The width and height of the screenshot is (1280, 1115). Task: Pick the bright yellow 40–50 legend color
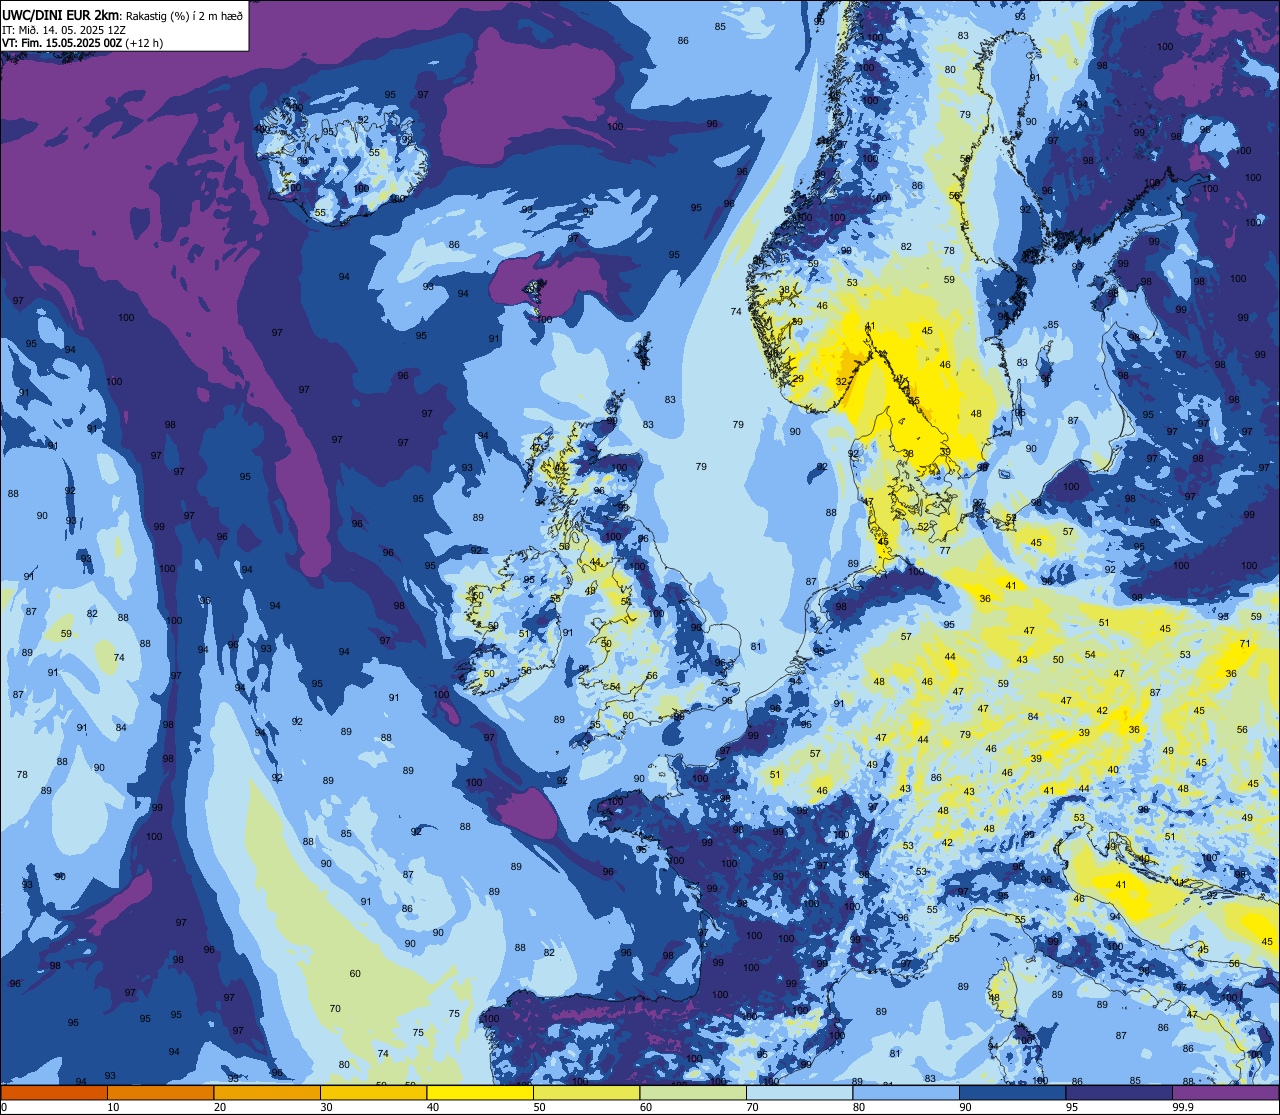pyautogui.click(x=480, y=1092)
